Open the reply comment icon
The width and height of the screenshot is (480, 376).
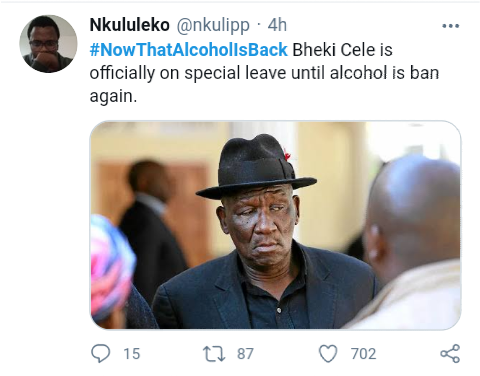pyautogui.click(x=100, y=353)
